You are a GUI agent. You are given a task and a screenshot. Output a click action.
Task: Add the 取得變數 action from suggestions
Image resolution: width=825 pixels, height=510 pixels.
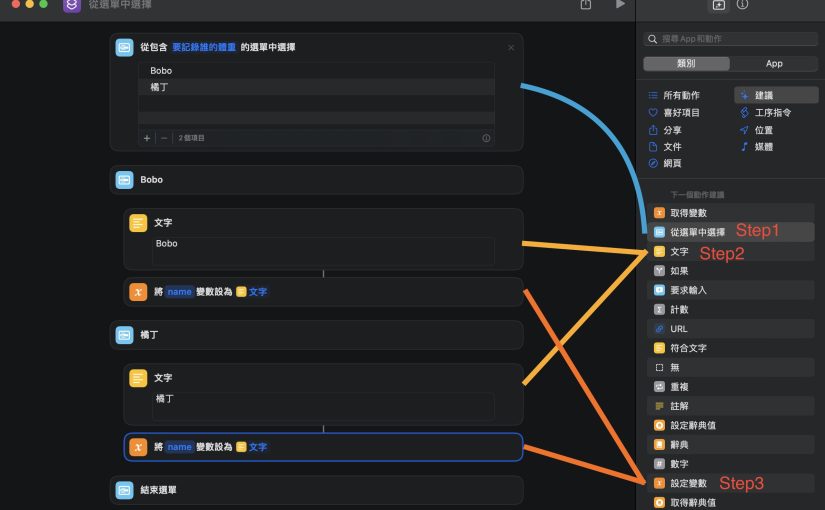tap(688, 213)
